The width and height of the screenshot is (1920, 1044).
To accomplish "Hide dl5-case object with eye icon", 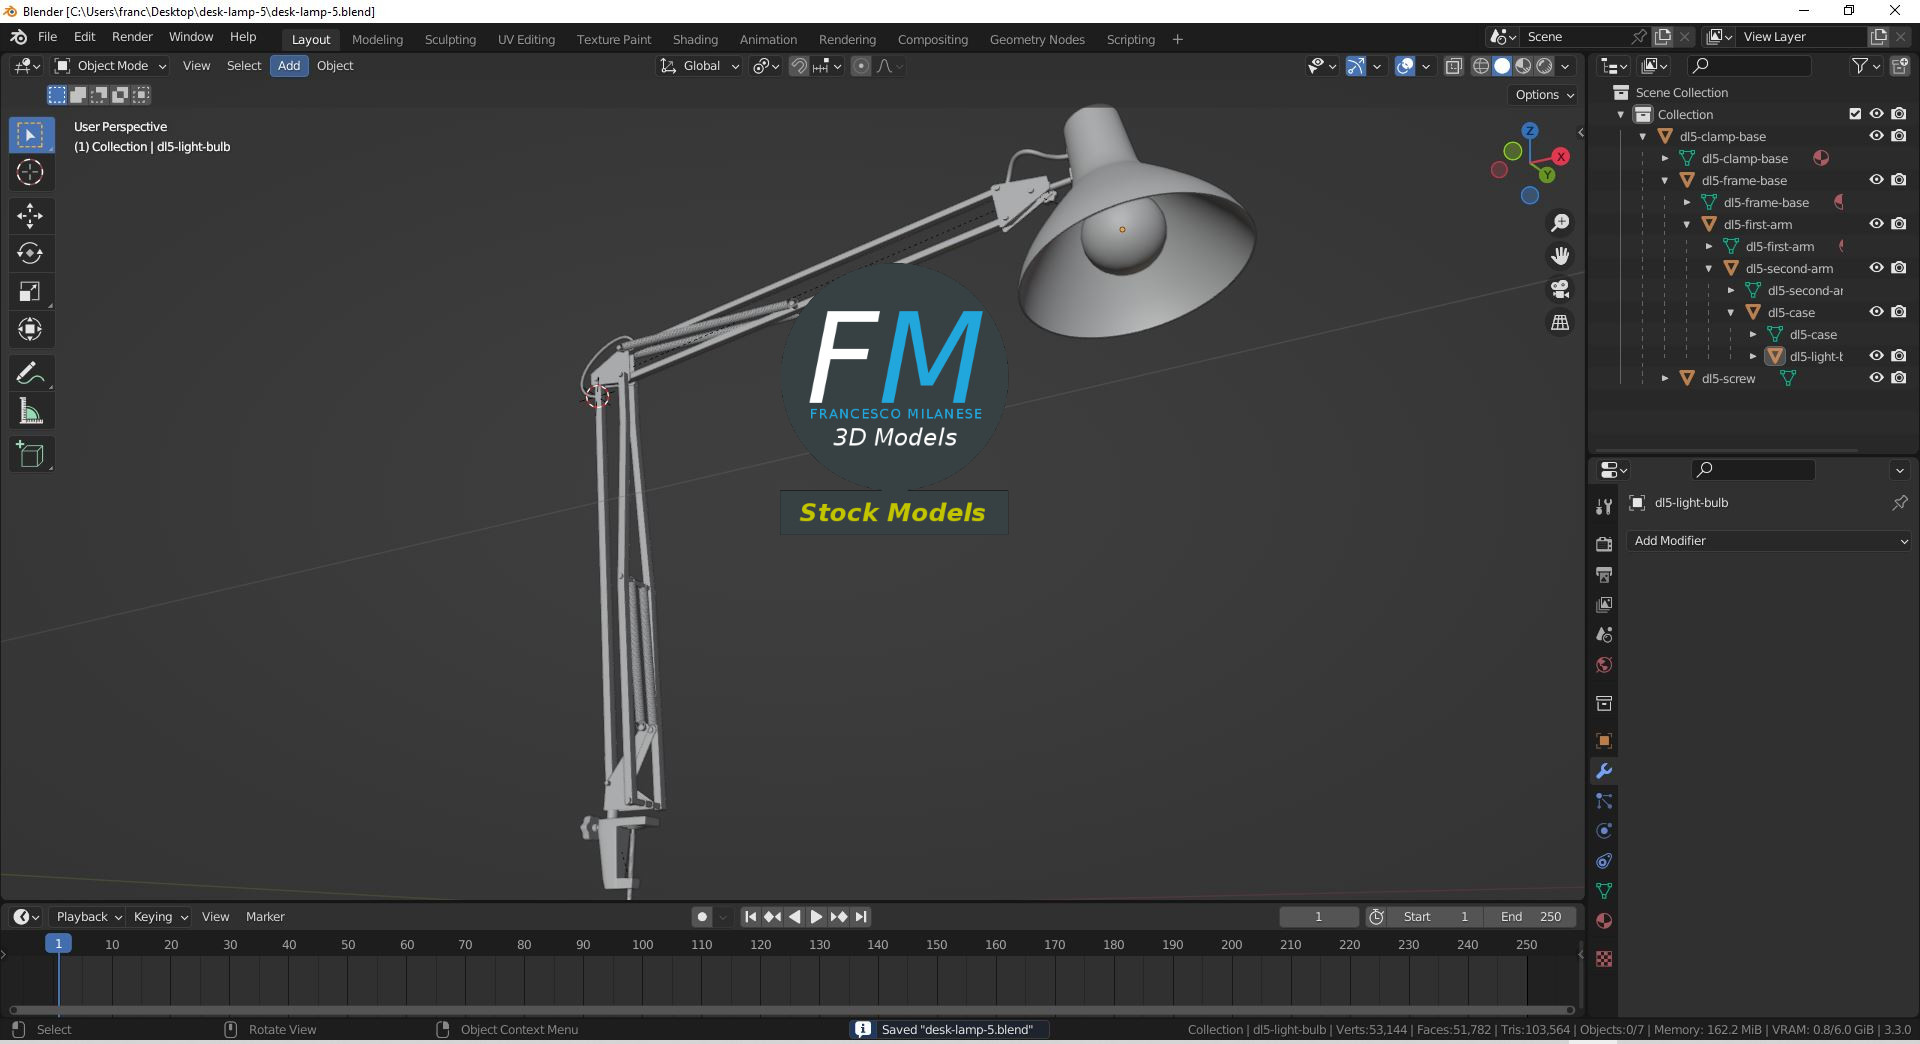I will pos(1877,312).
